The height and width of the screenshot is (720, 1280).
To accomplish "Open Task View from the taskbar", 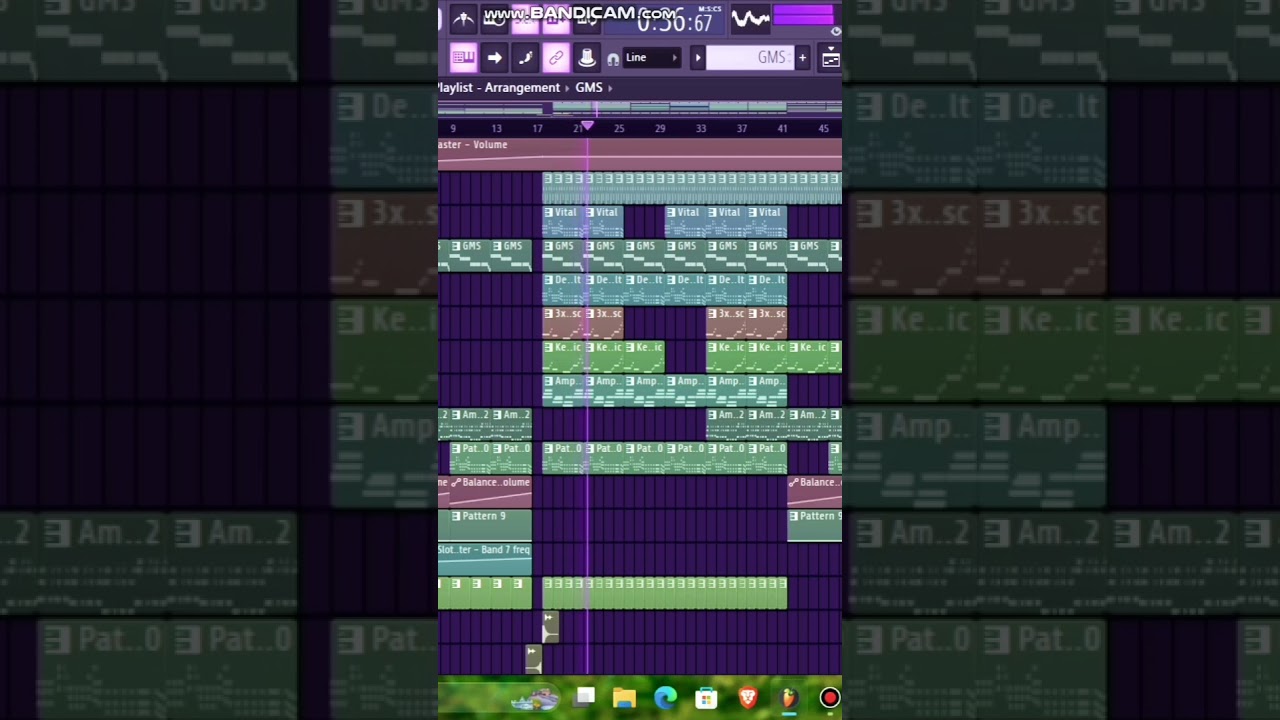I will click(x=585, y=697).
